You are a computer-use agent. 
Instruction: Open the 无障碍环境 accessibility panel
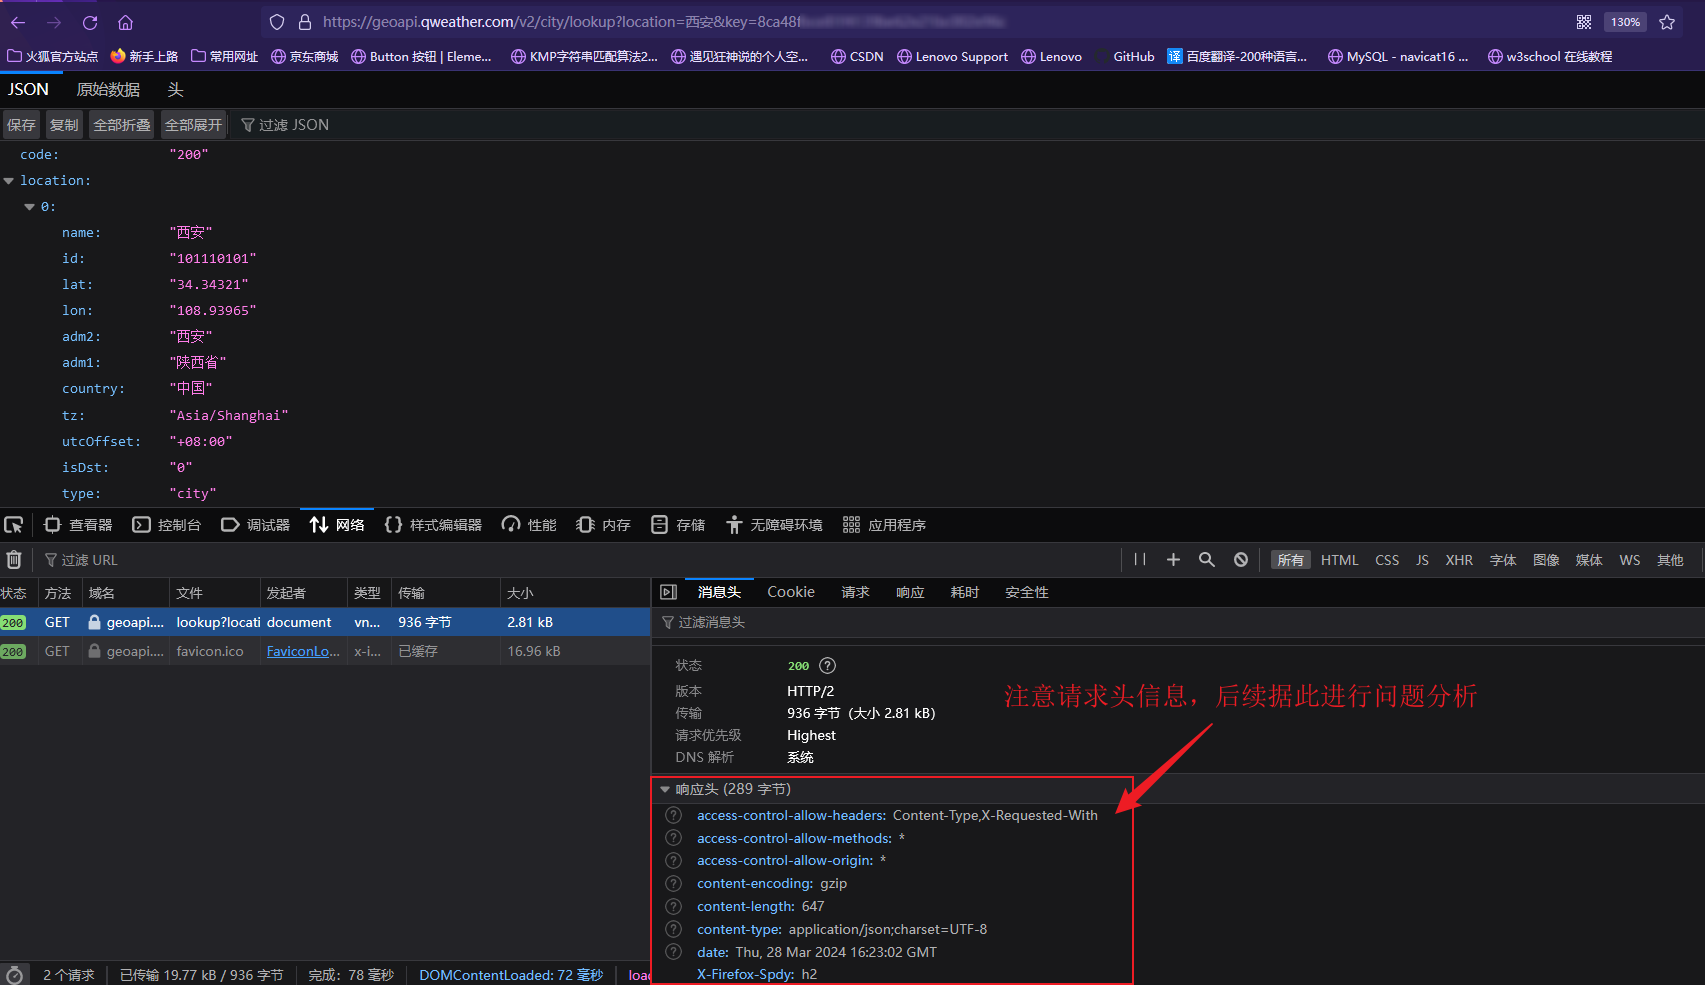click(x=774, y=525)
